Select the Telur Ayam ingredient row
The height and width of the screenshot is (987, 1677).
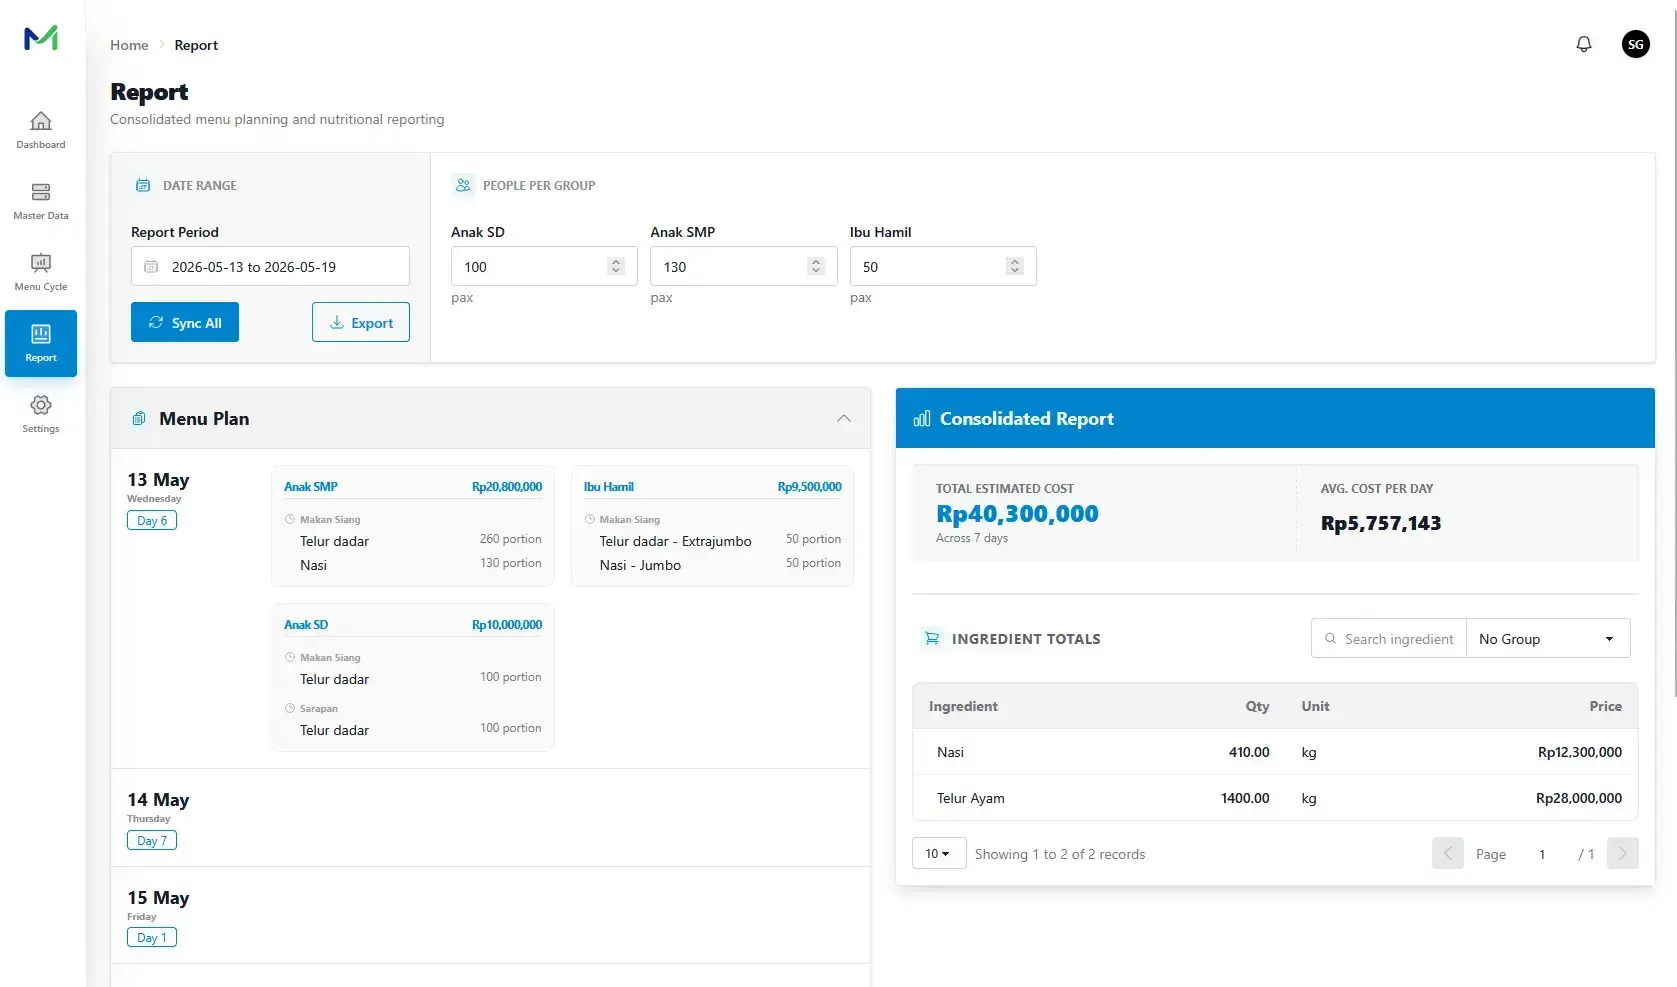coord(1275,798)
